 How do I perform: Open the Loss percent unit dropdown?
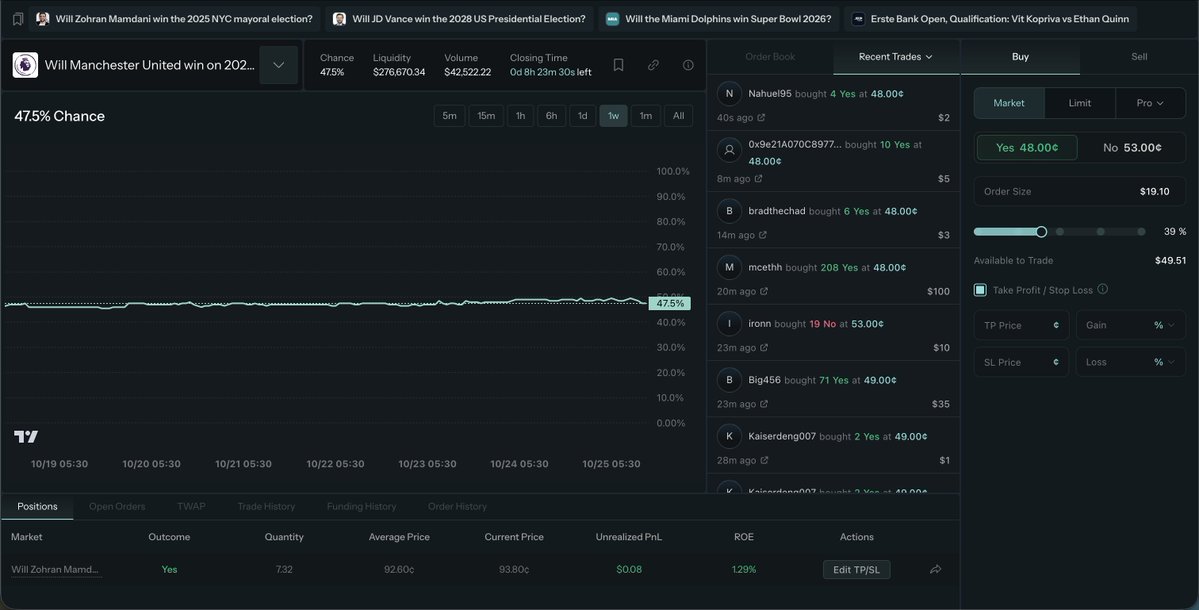1165,362
